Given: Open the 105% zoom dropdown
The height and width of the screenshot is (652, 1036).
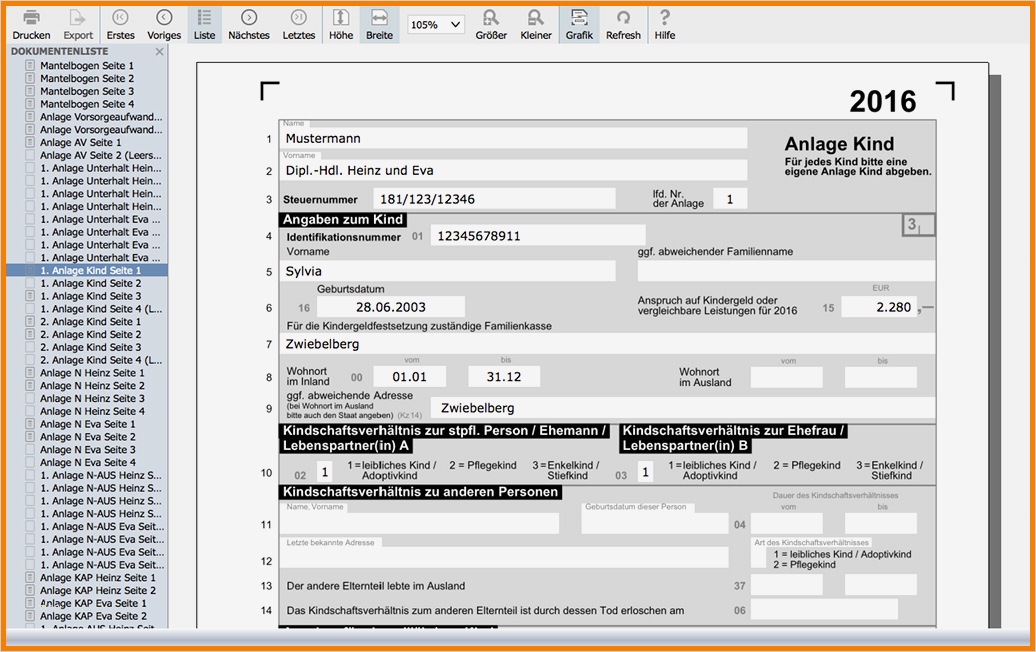Looking at the screenshot, I should pyautogui.click(x=436, y=25).
